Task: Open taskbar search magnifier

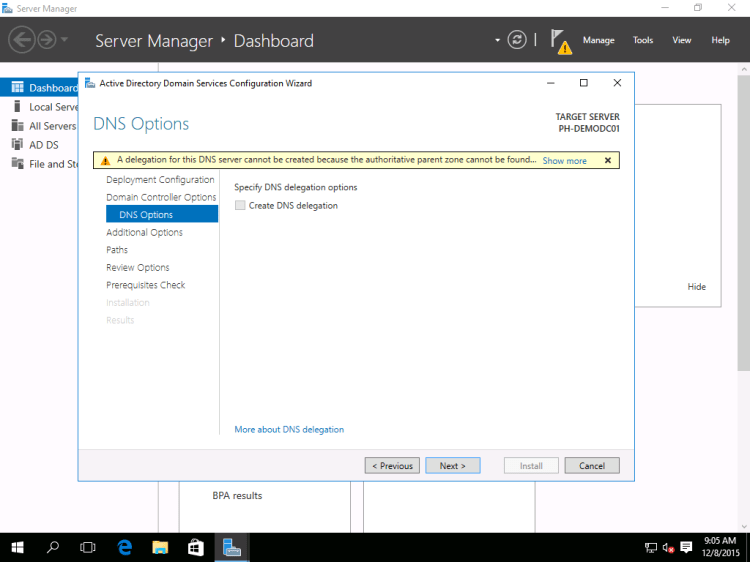Action: 53,547
